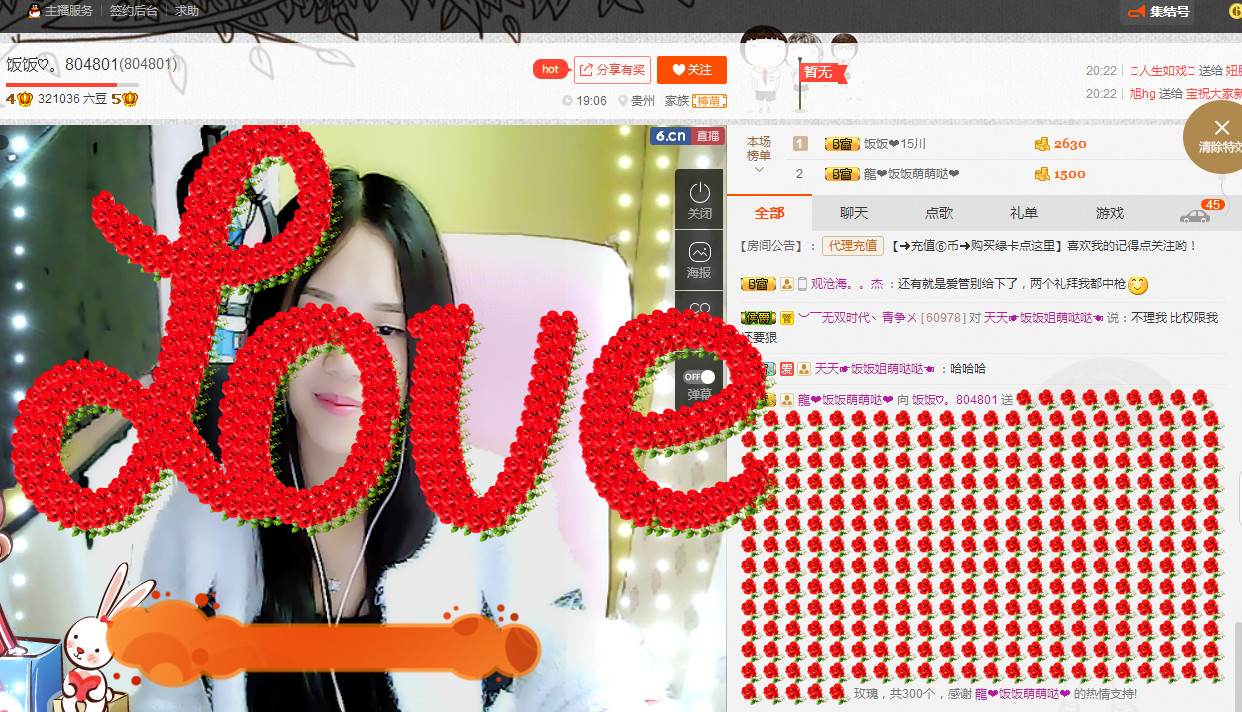This screenshot has height=712, width=1242.
Task: Click the smiley emoji in chat message
Action: pos(1138,285)
